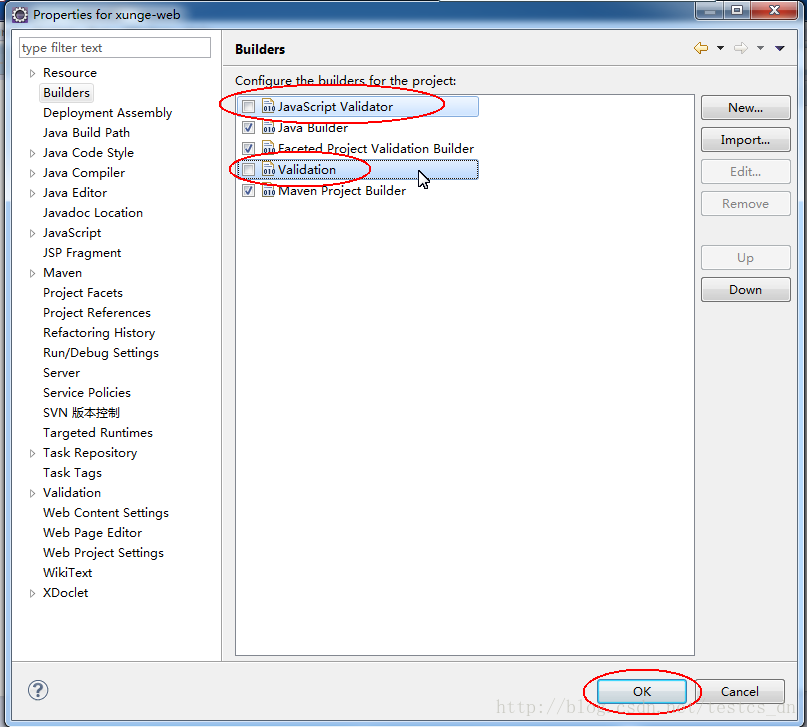Expand the Java Editor node
Image resolution: width=807 pixels, height=727 pixels.
(32, 193)
